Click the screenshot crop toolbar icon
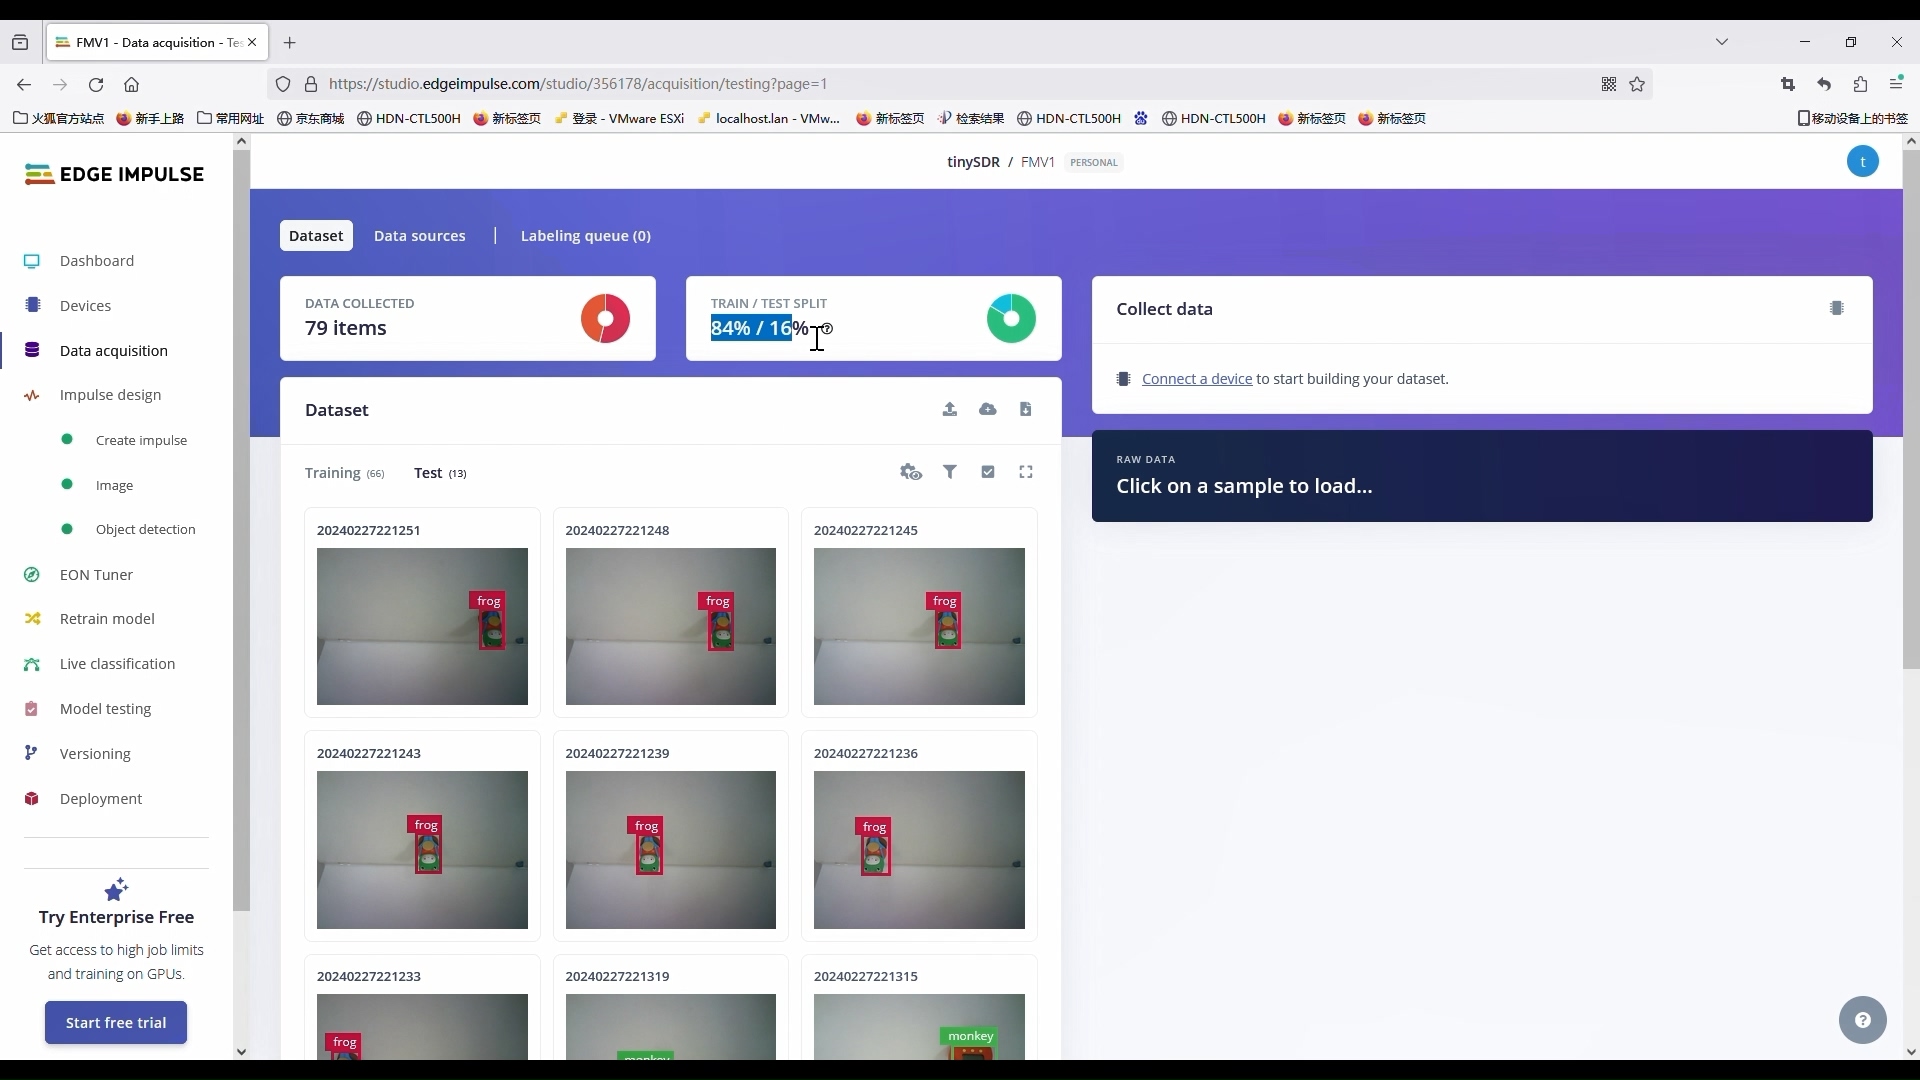 tap(1788, 85)
